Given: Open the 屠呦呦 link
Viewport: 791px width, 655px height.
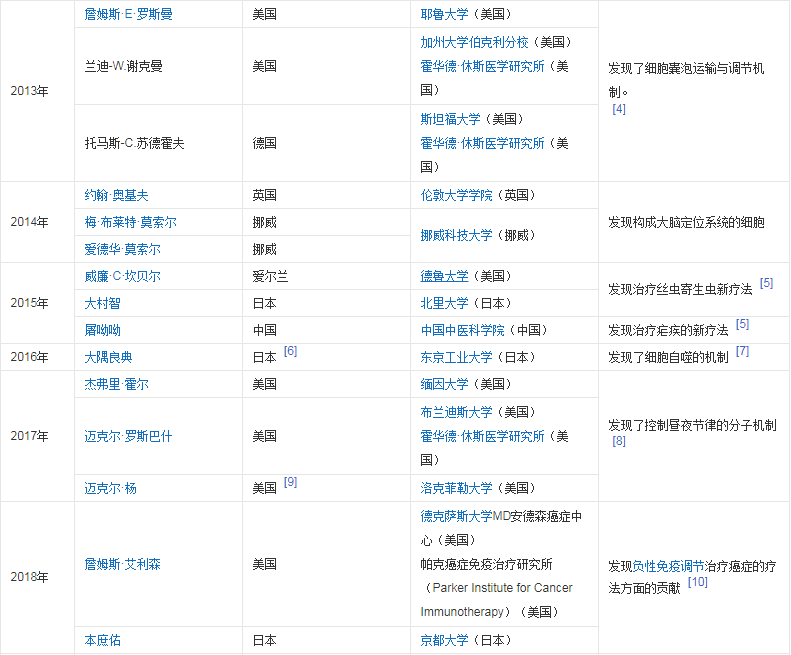Looking at the screenshot, I should tap(102, 330).
